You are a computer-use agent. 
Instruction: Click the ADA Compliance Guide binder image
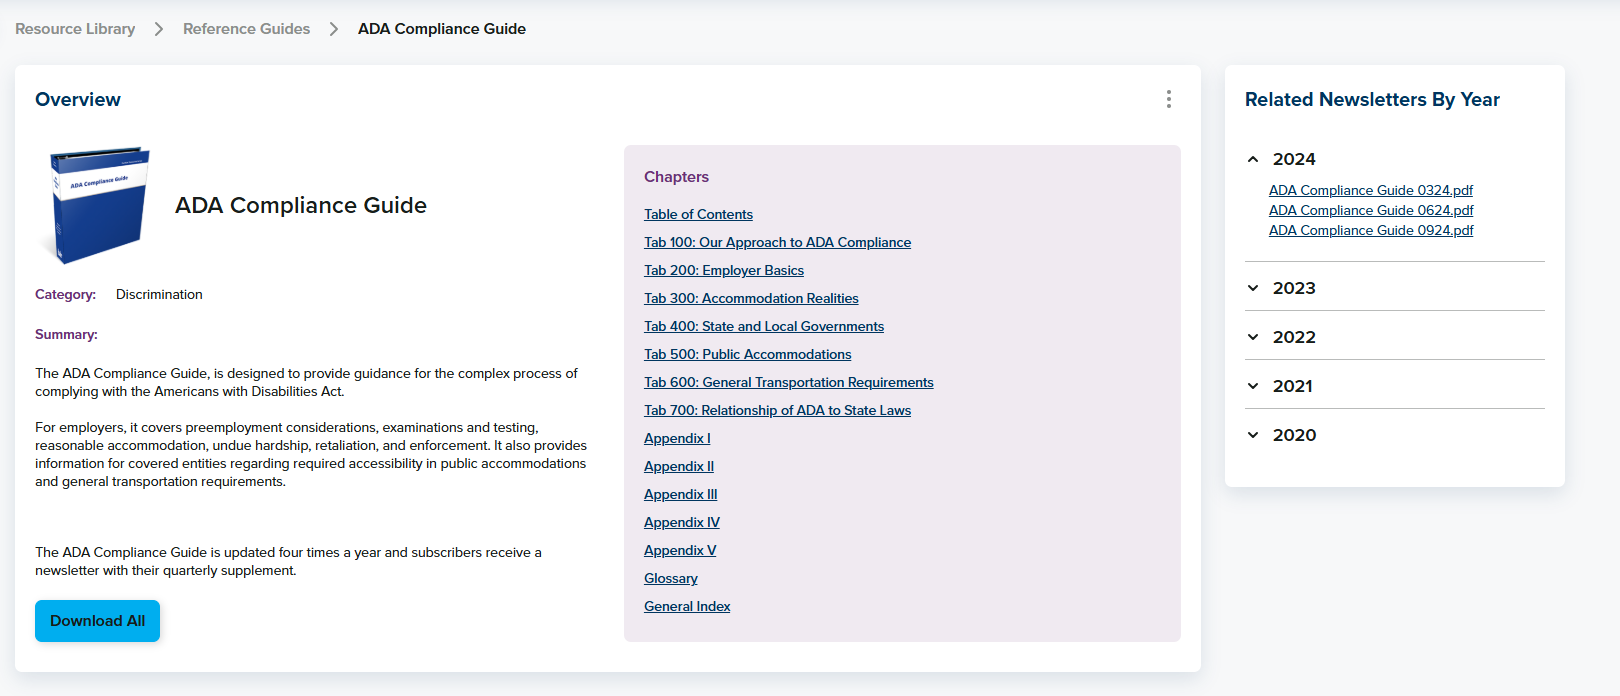click(x=98, y=206)
